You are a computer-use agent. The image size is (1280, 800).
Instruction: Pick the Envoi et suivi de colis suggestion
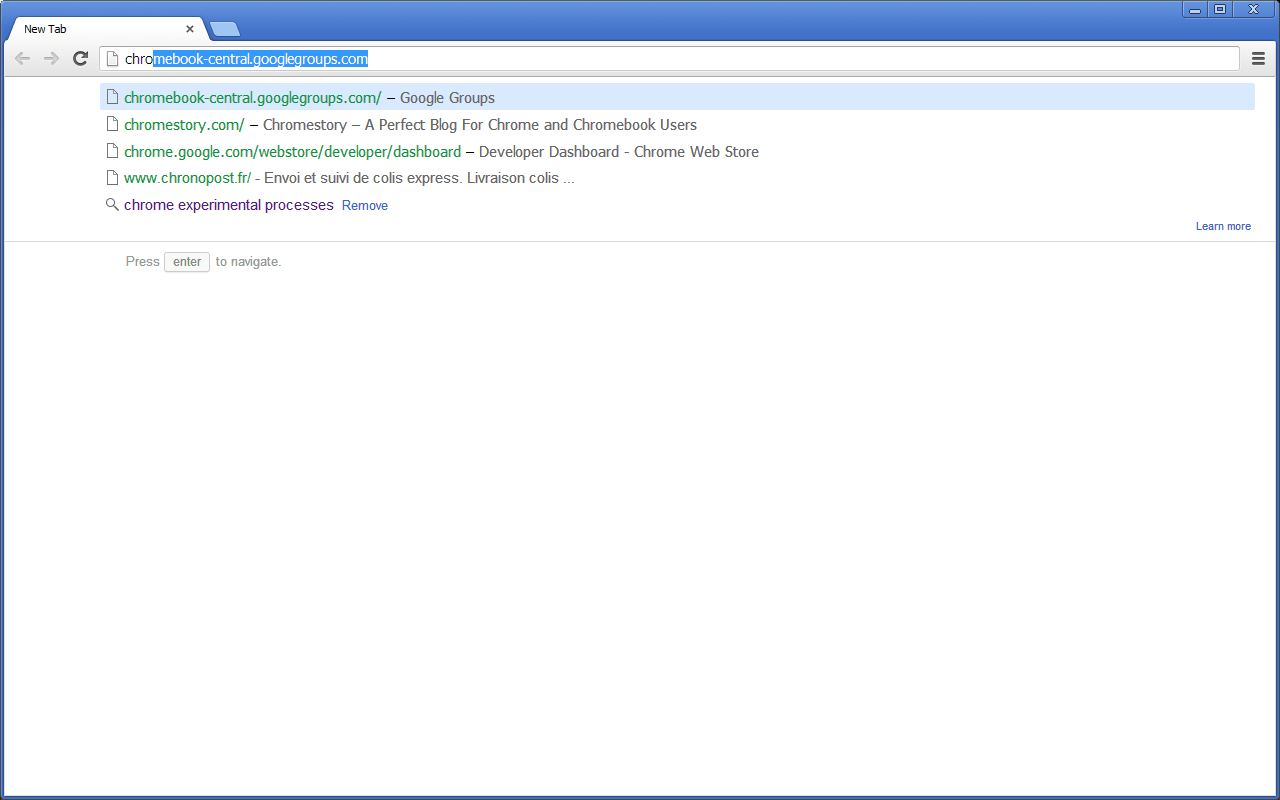pos(418,178)
